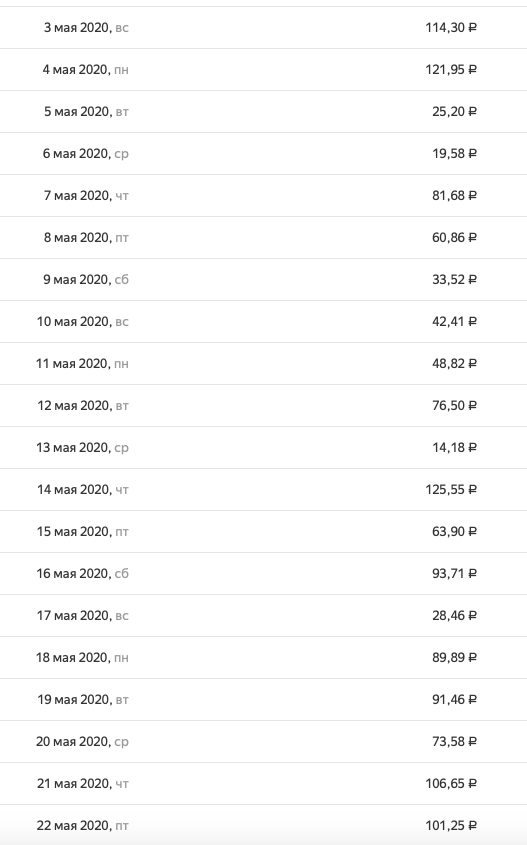The image size is (527, 845).
Task: Click the 42,41 ₽ amount
Action: click(x=454, y=322)
